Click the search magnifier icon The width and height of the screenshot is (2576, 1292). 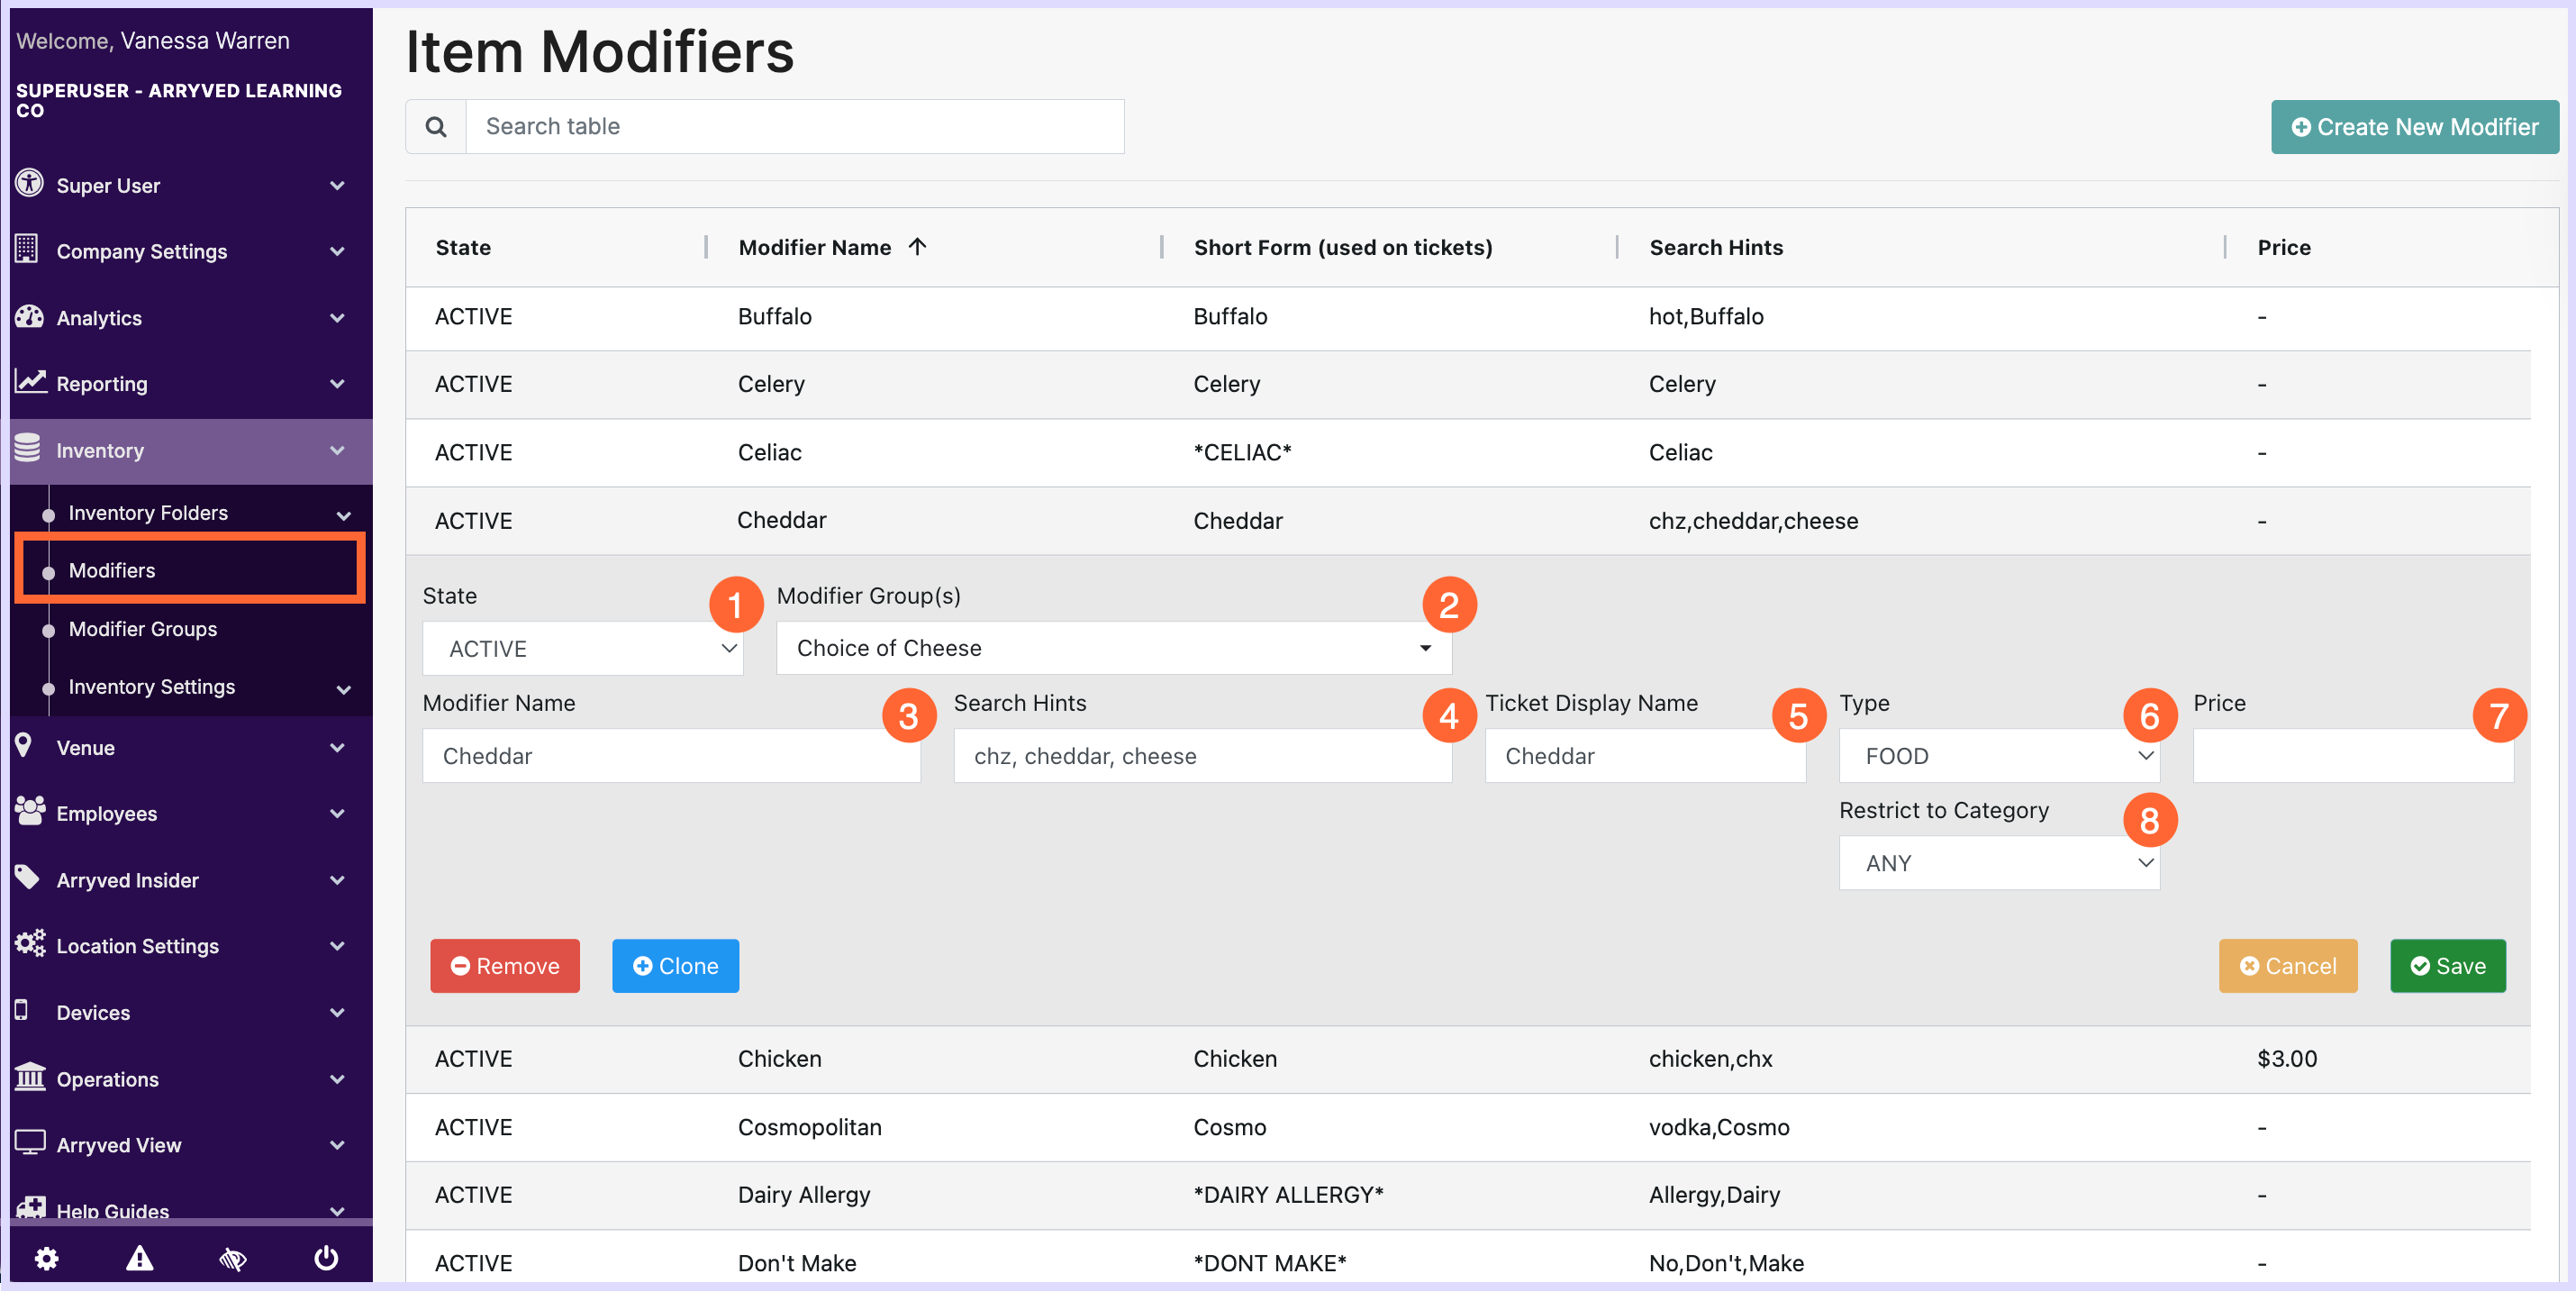(436, 127)
